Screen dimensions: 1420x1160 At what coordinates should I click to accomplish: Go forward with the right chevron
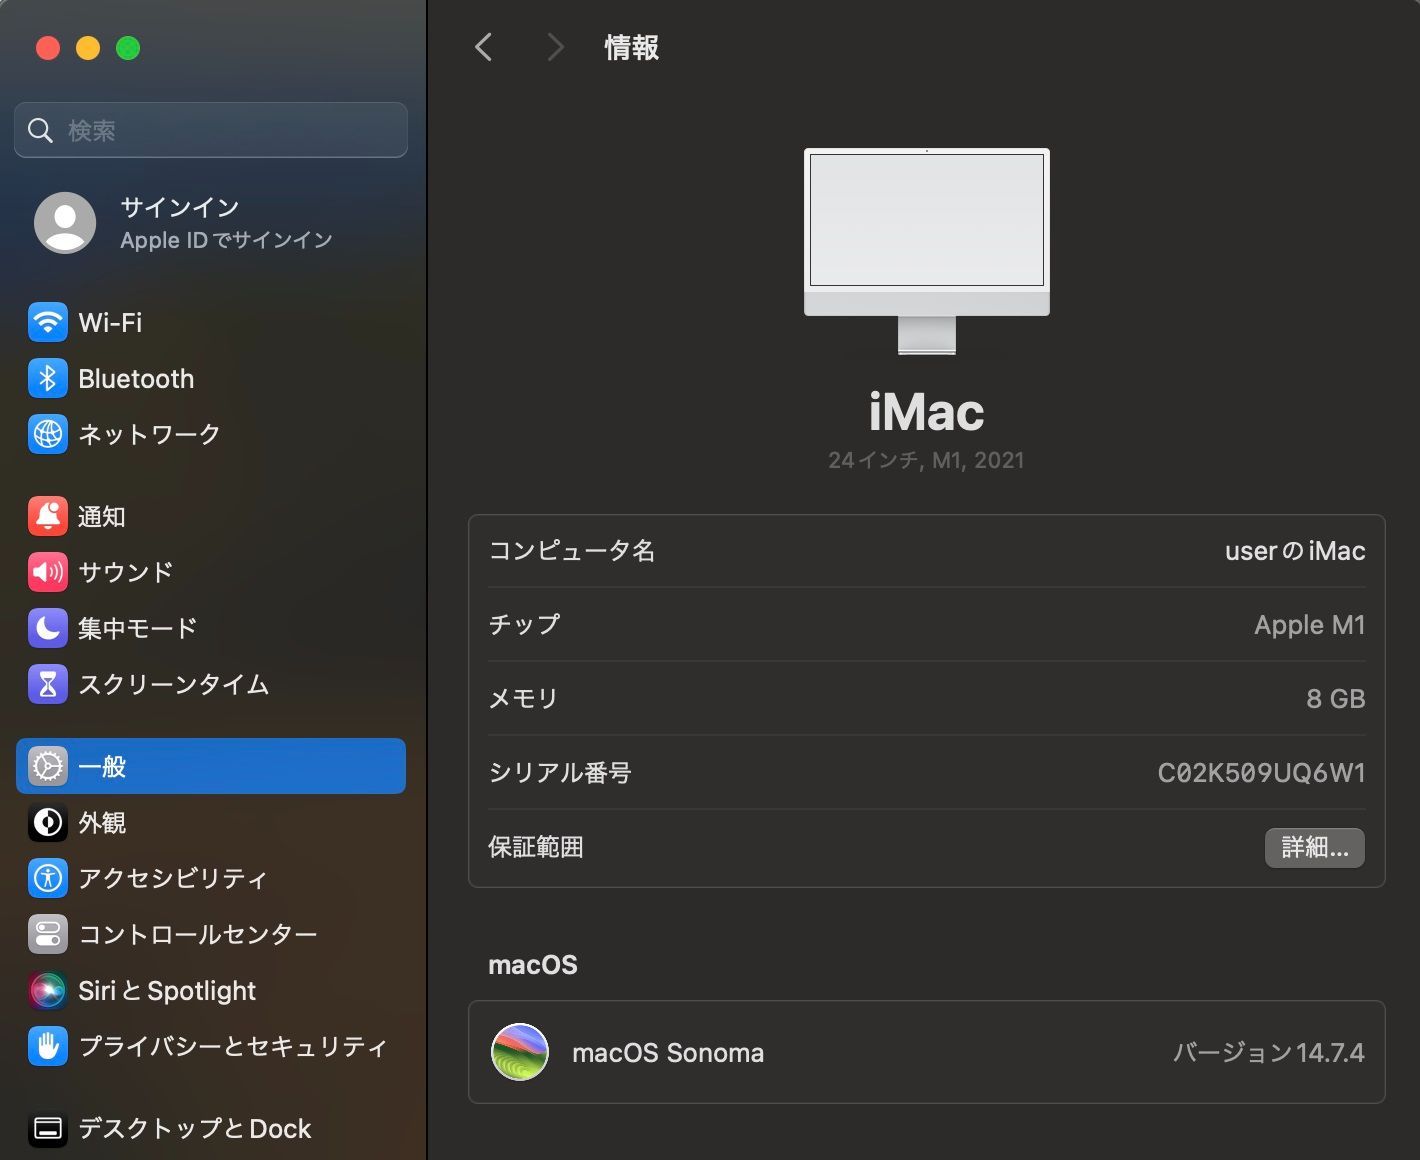(x=556, y=47)
